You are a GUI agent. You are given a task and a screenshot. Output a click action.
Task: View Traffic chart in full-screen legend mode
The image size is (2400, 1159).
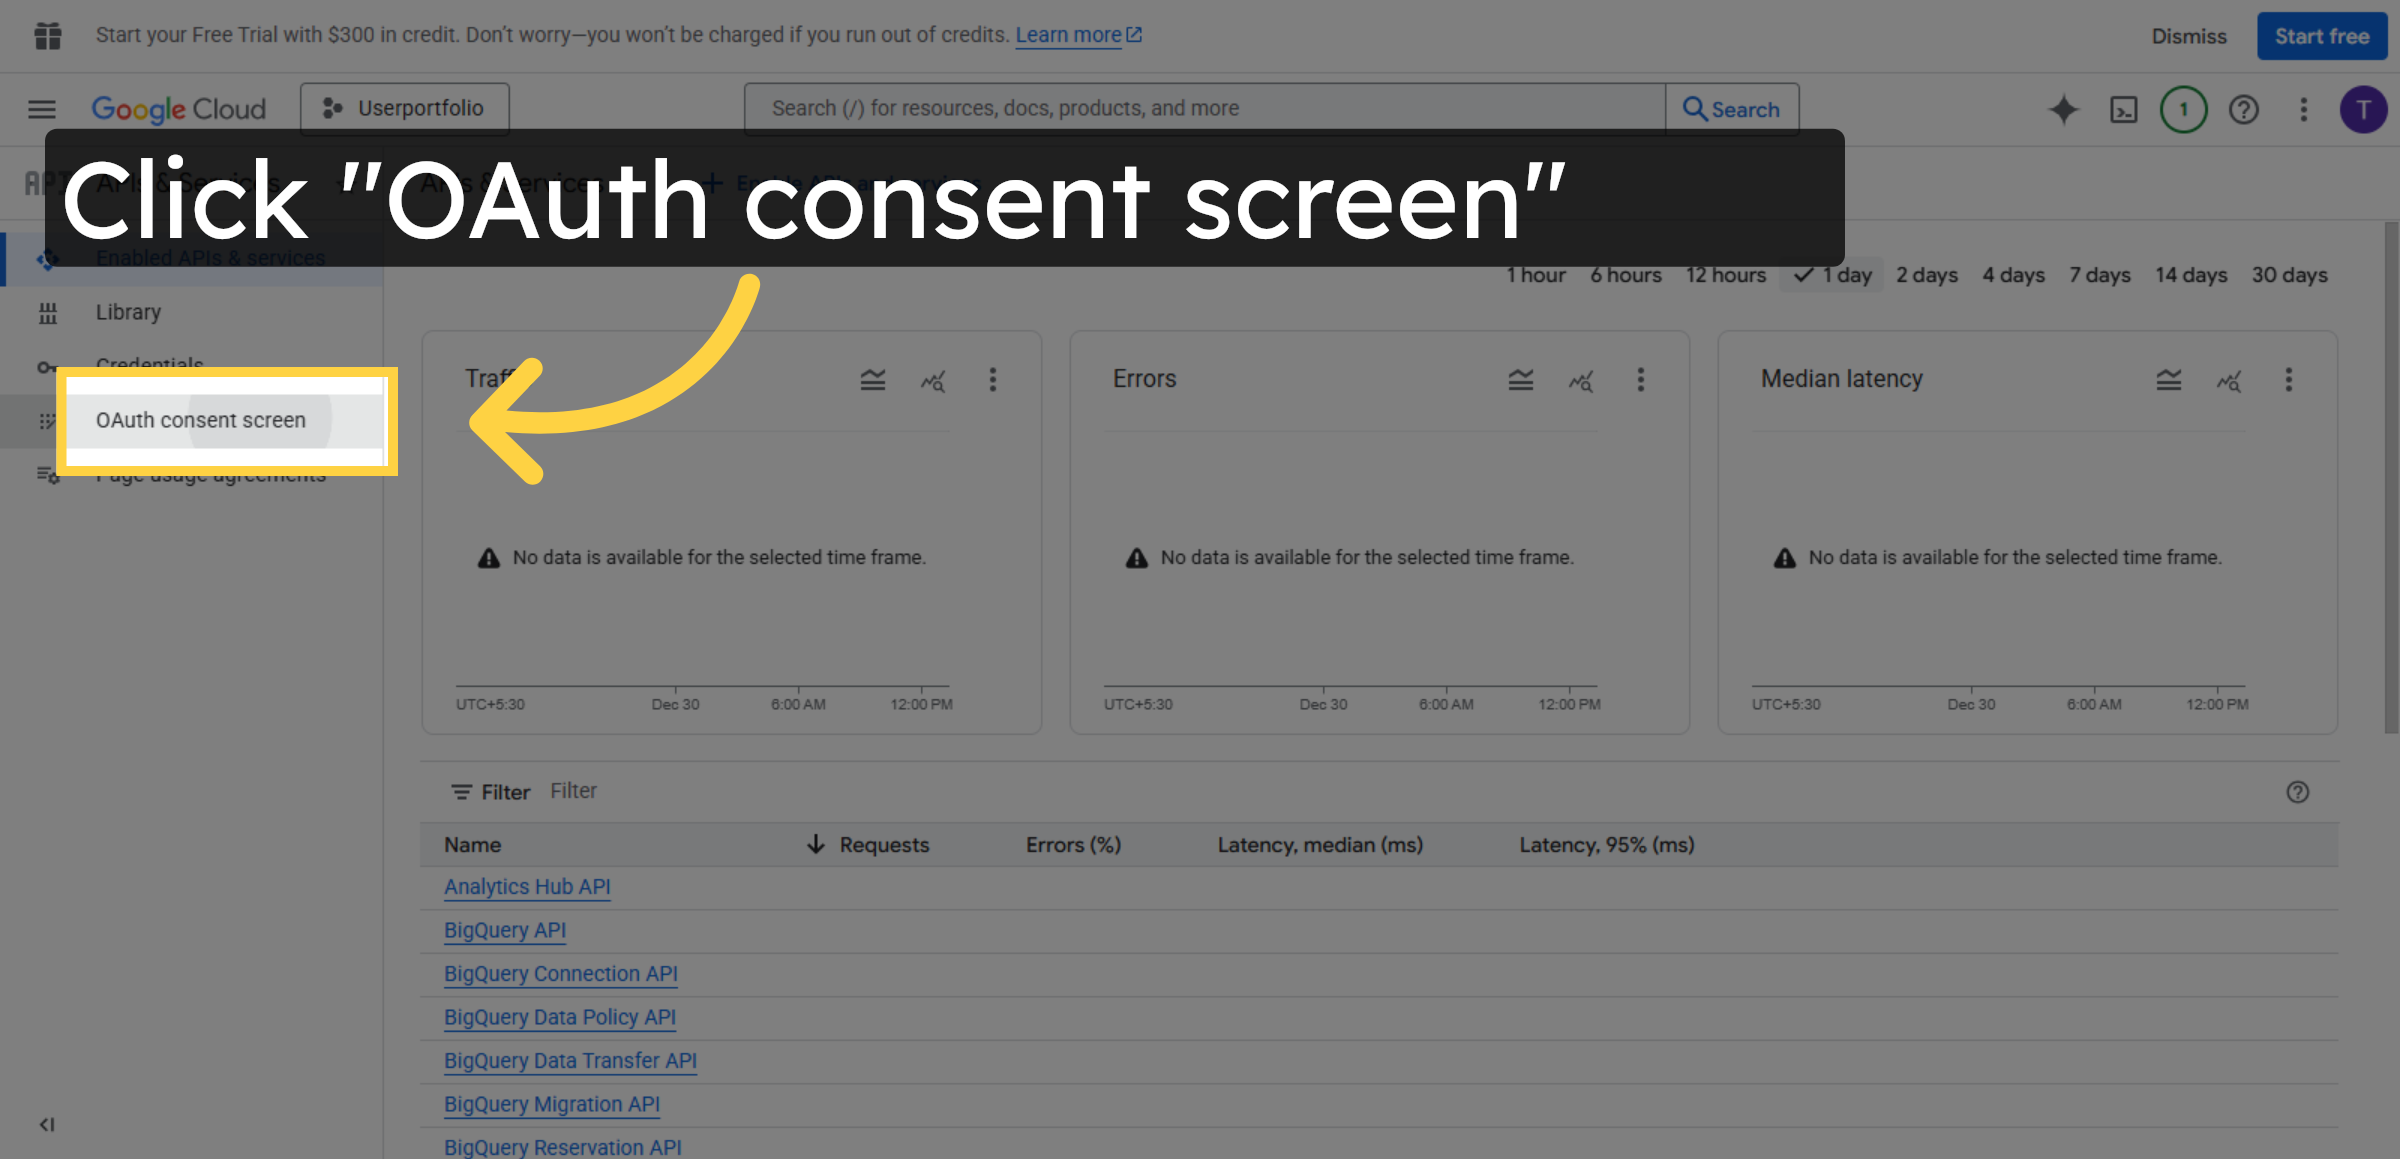point(872,380)
